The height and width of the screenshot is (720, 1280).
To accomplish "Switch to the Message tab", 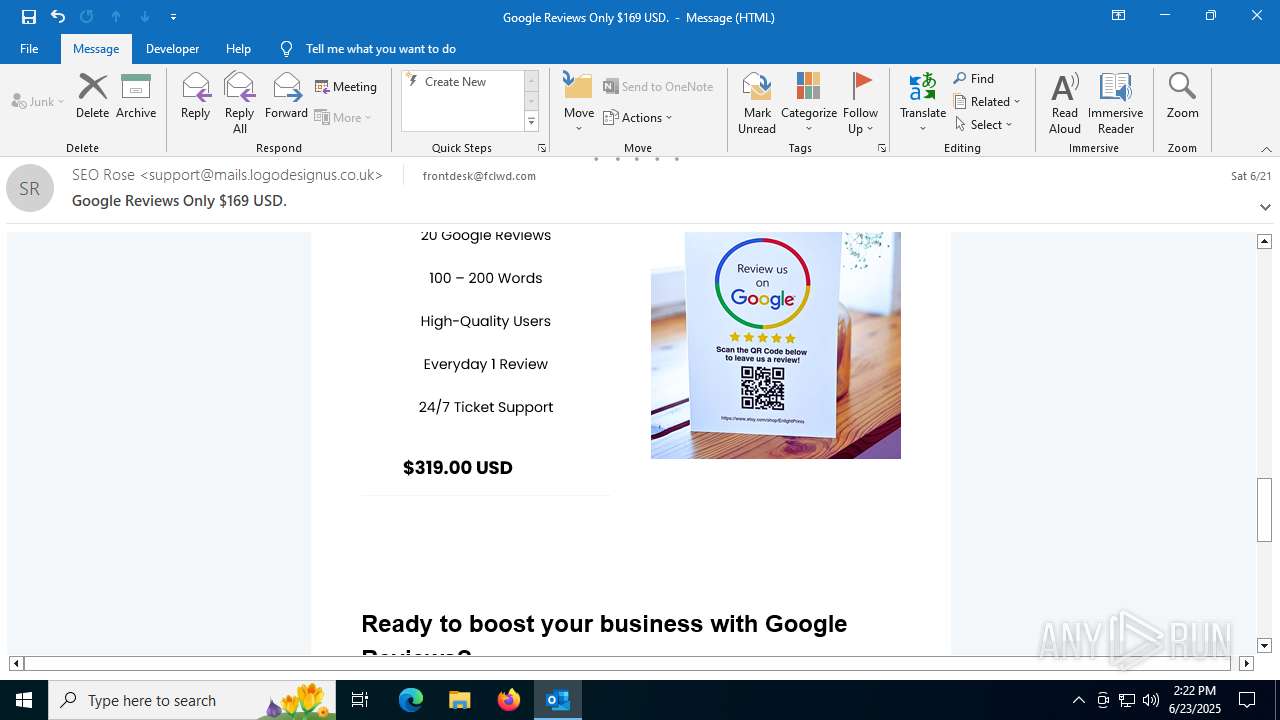I will click(x=96, y=48).
